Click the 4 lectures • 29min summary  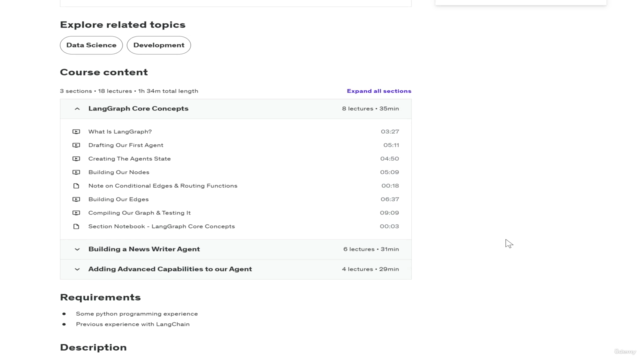(x=371, y=269)
